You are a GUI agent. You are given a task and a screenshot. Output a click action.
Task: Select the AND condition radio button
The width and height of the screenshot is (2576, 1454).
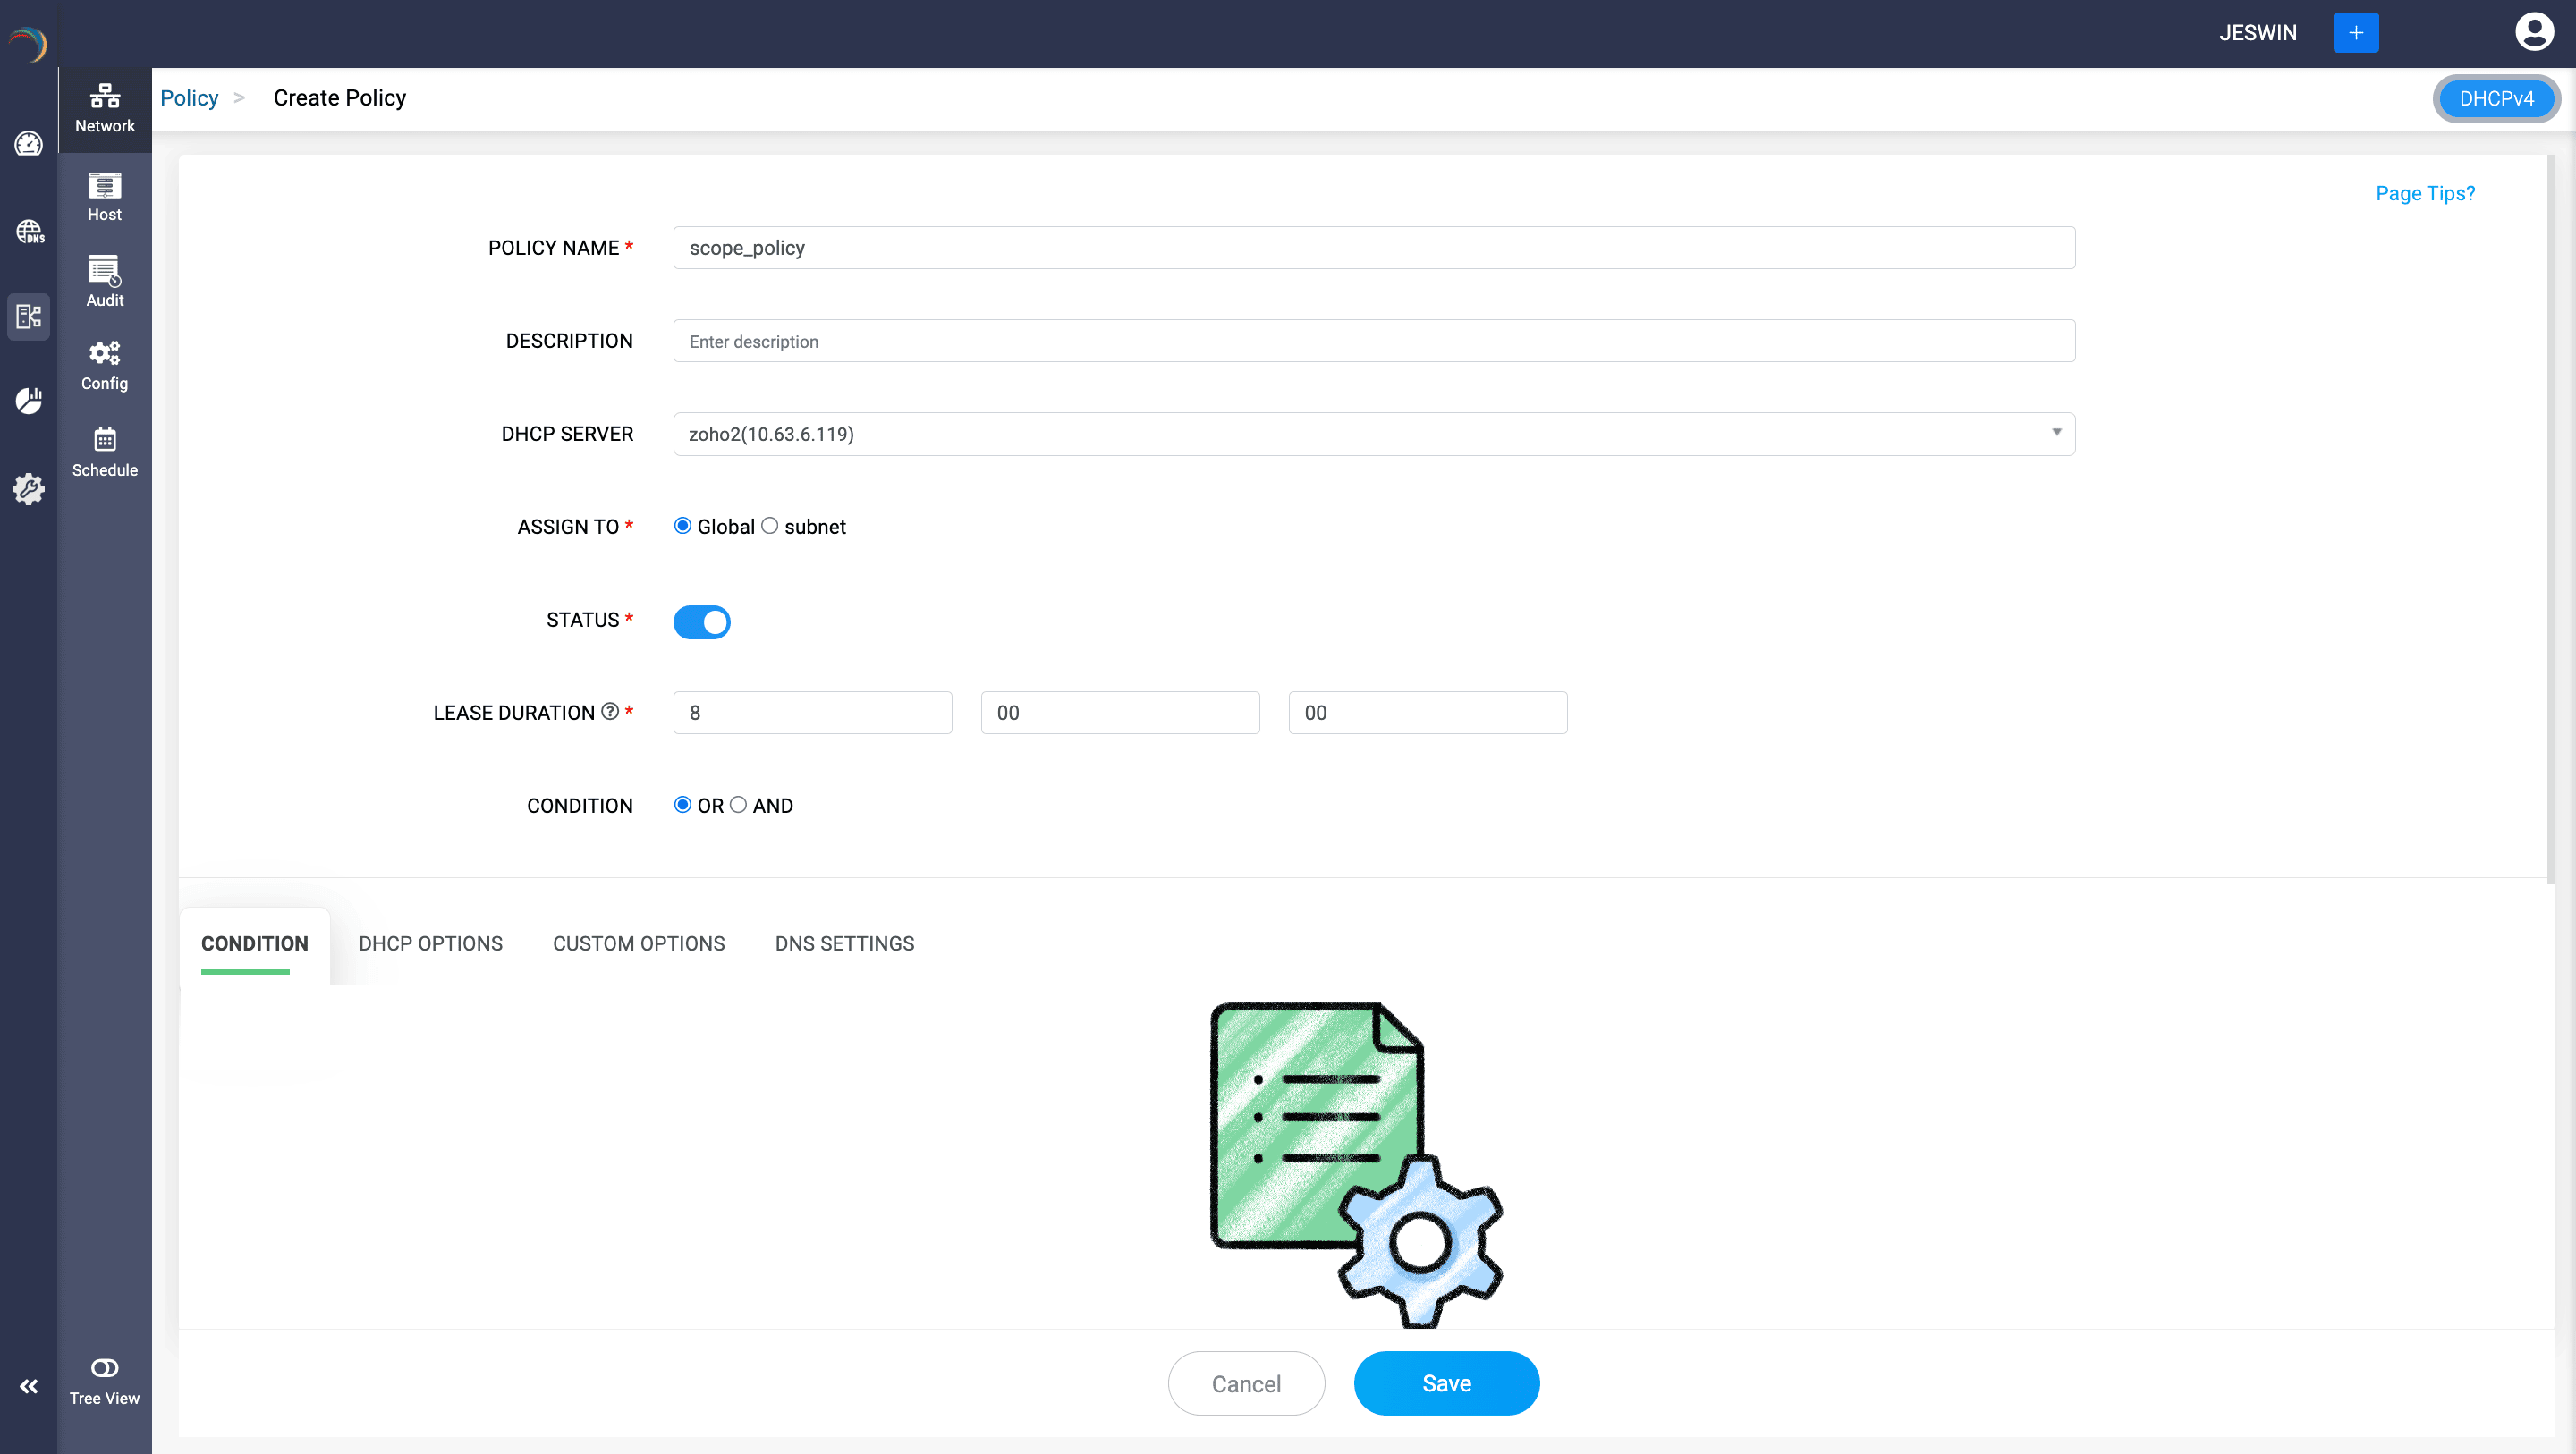click(x=738, y=805)
